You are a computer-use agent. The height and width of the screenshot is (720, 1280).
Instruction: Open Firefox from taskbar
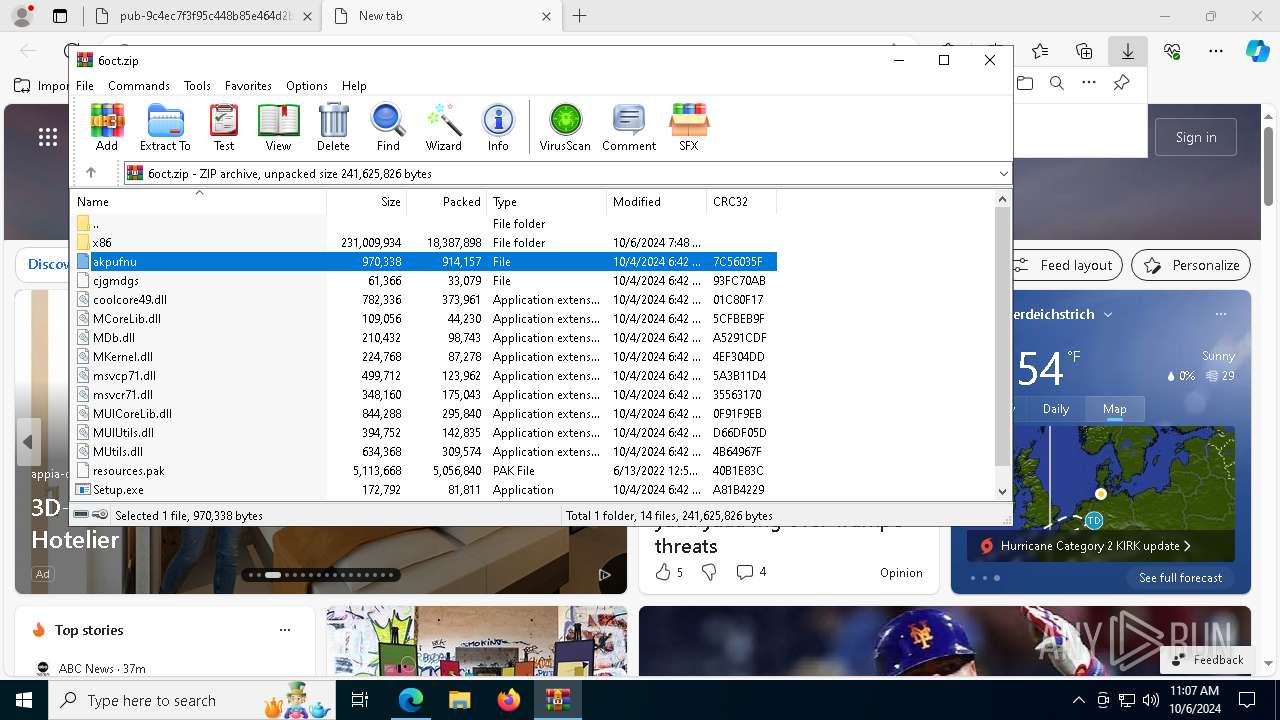click(508, 700)
